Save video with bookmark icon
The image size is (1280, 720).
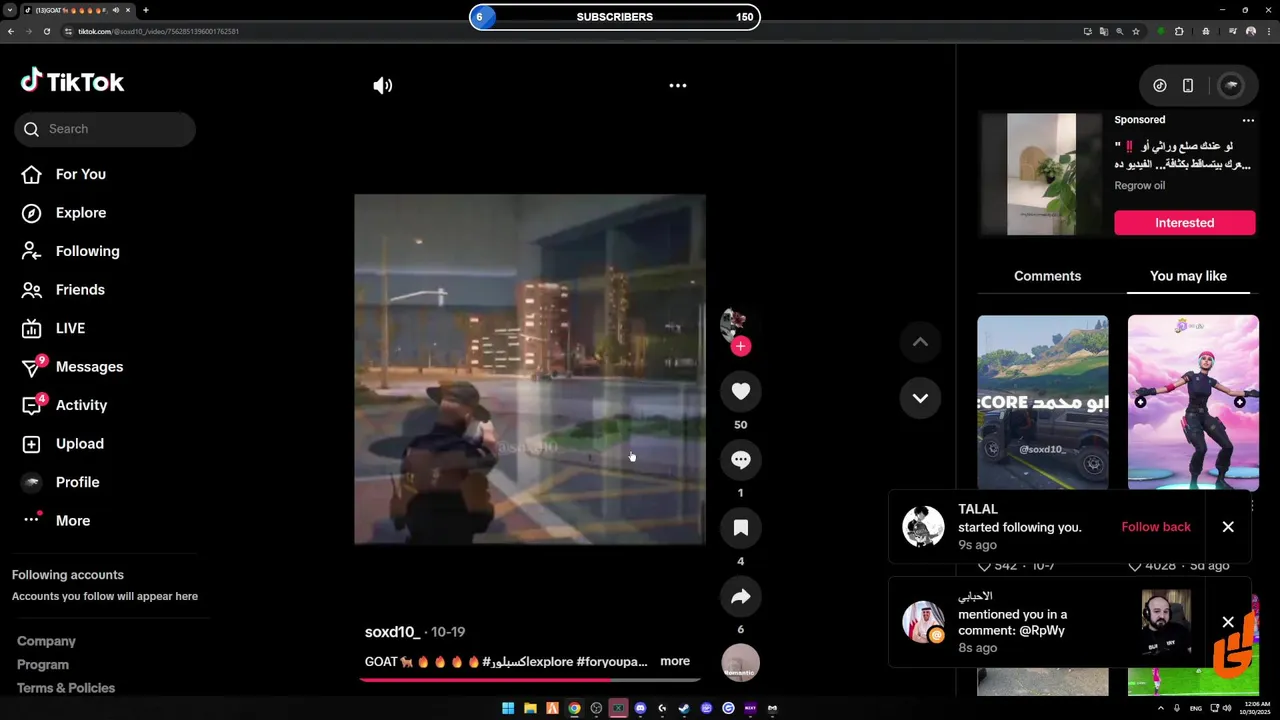(x=740, y=528)
